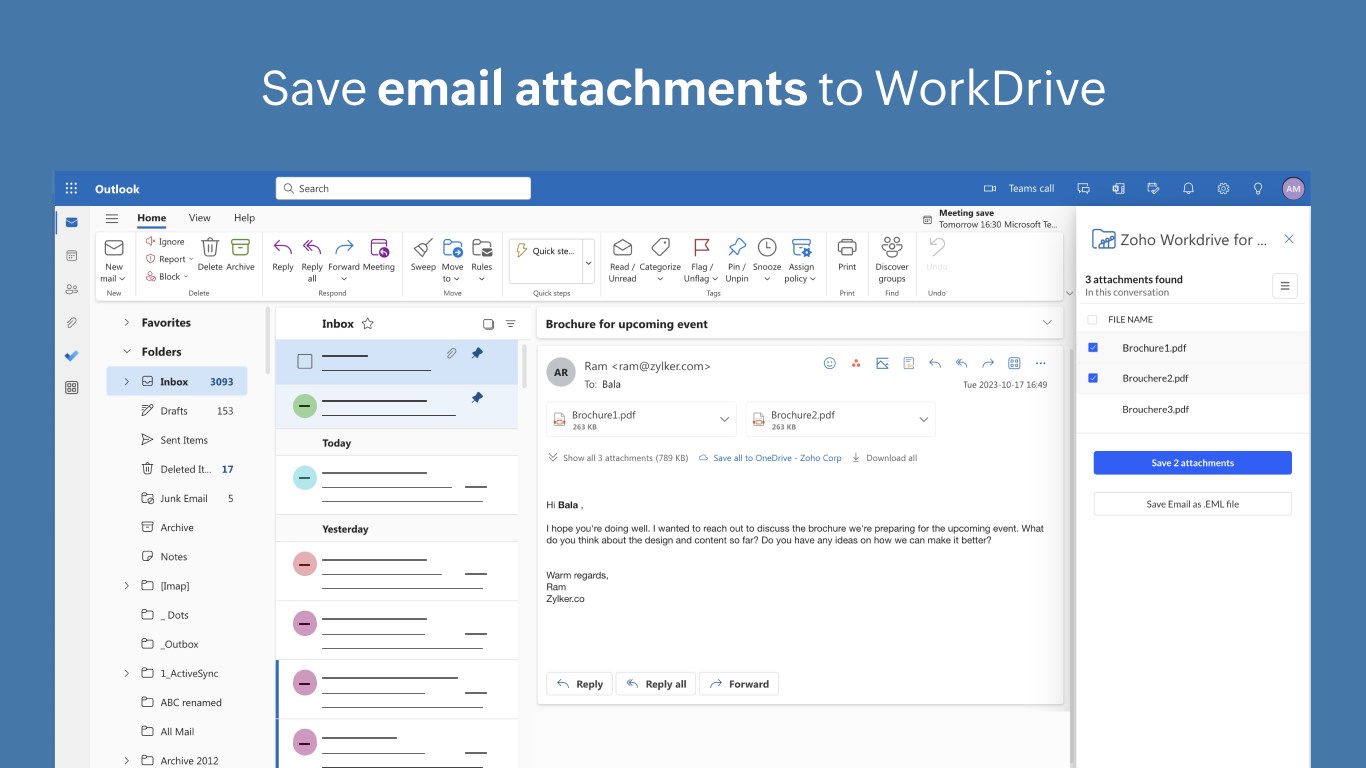Click the Archive icon in ribbon
1366x768 pixels.
(x=240, y=247)
